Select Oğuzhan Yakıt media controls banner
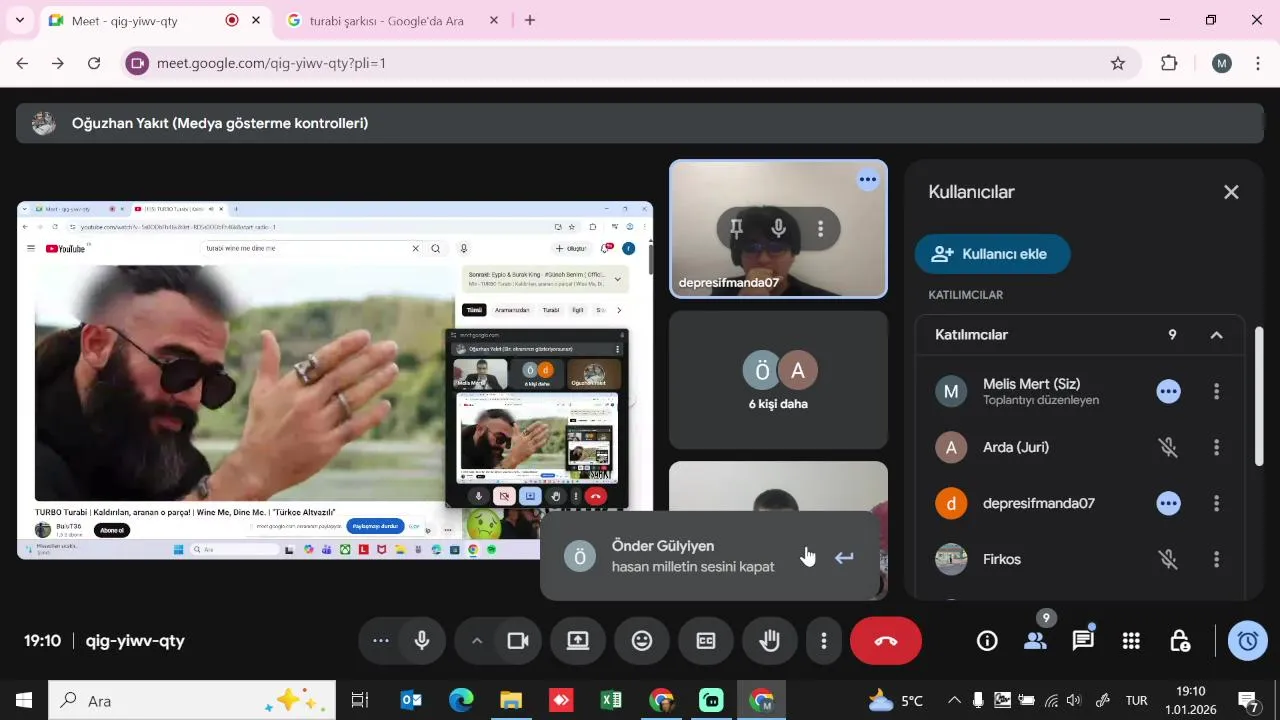1280x720 pixels. 640,124
